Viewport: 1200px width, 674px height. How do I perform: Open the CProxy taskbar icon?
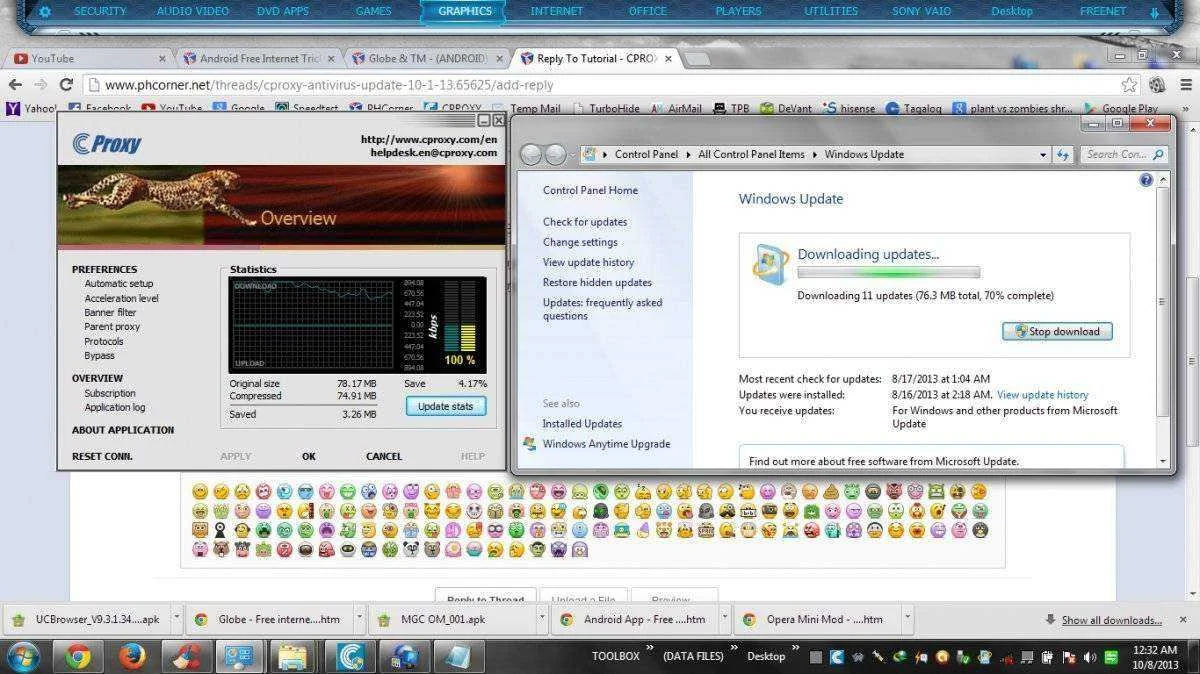[x=351, y=656]
